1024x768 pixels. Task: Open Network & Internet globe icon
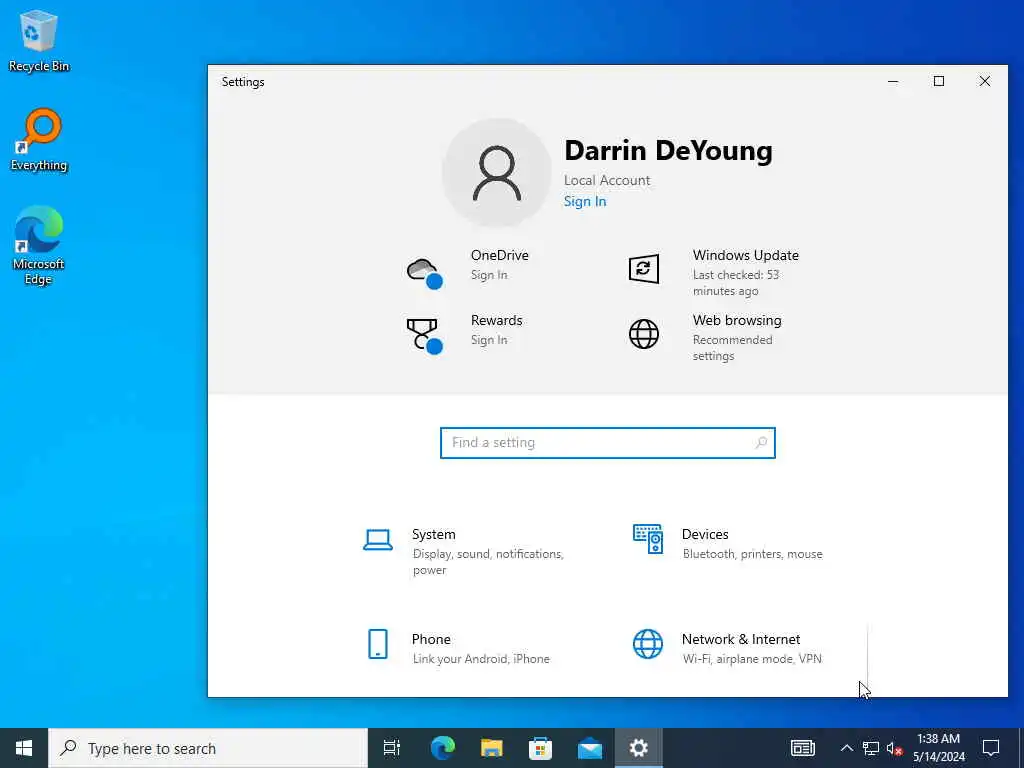(648, 644)
